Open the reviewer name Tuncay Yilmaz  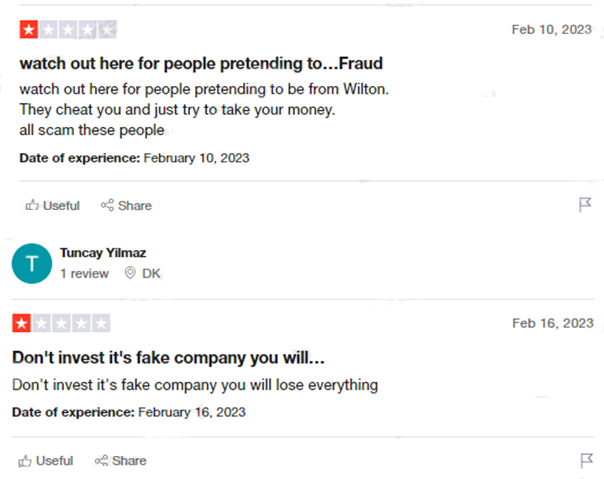point(103,253)
